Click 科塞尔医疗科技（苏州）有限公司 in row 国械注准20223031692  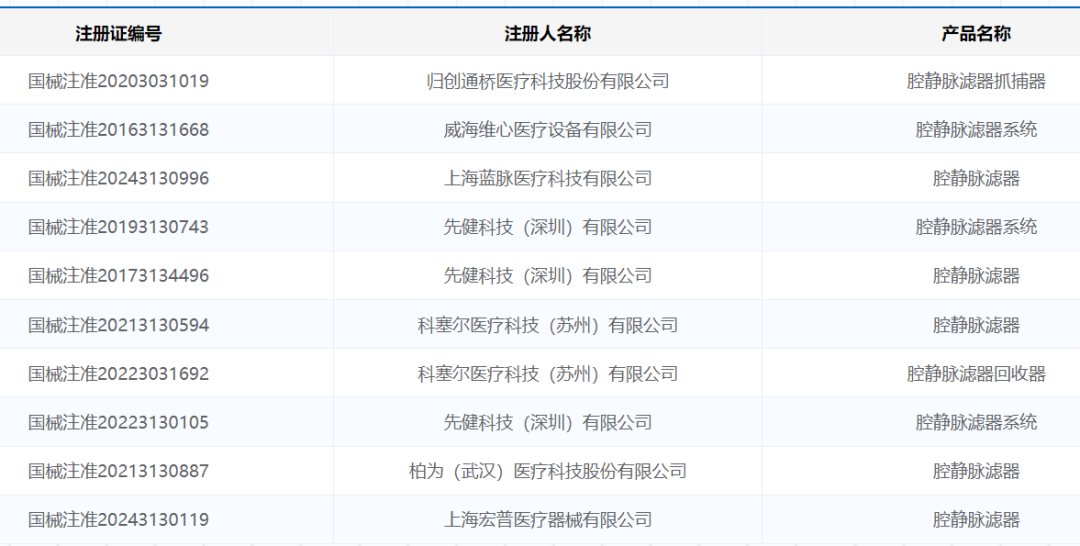[548, 374]
